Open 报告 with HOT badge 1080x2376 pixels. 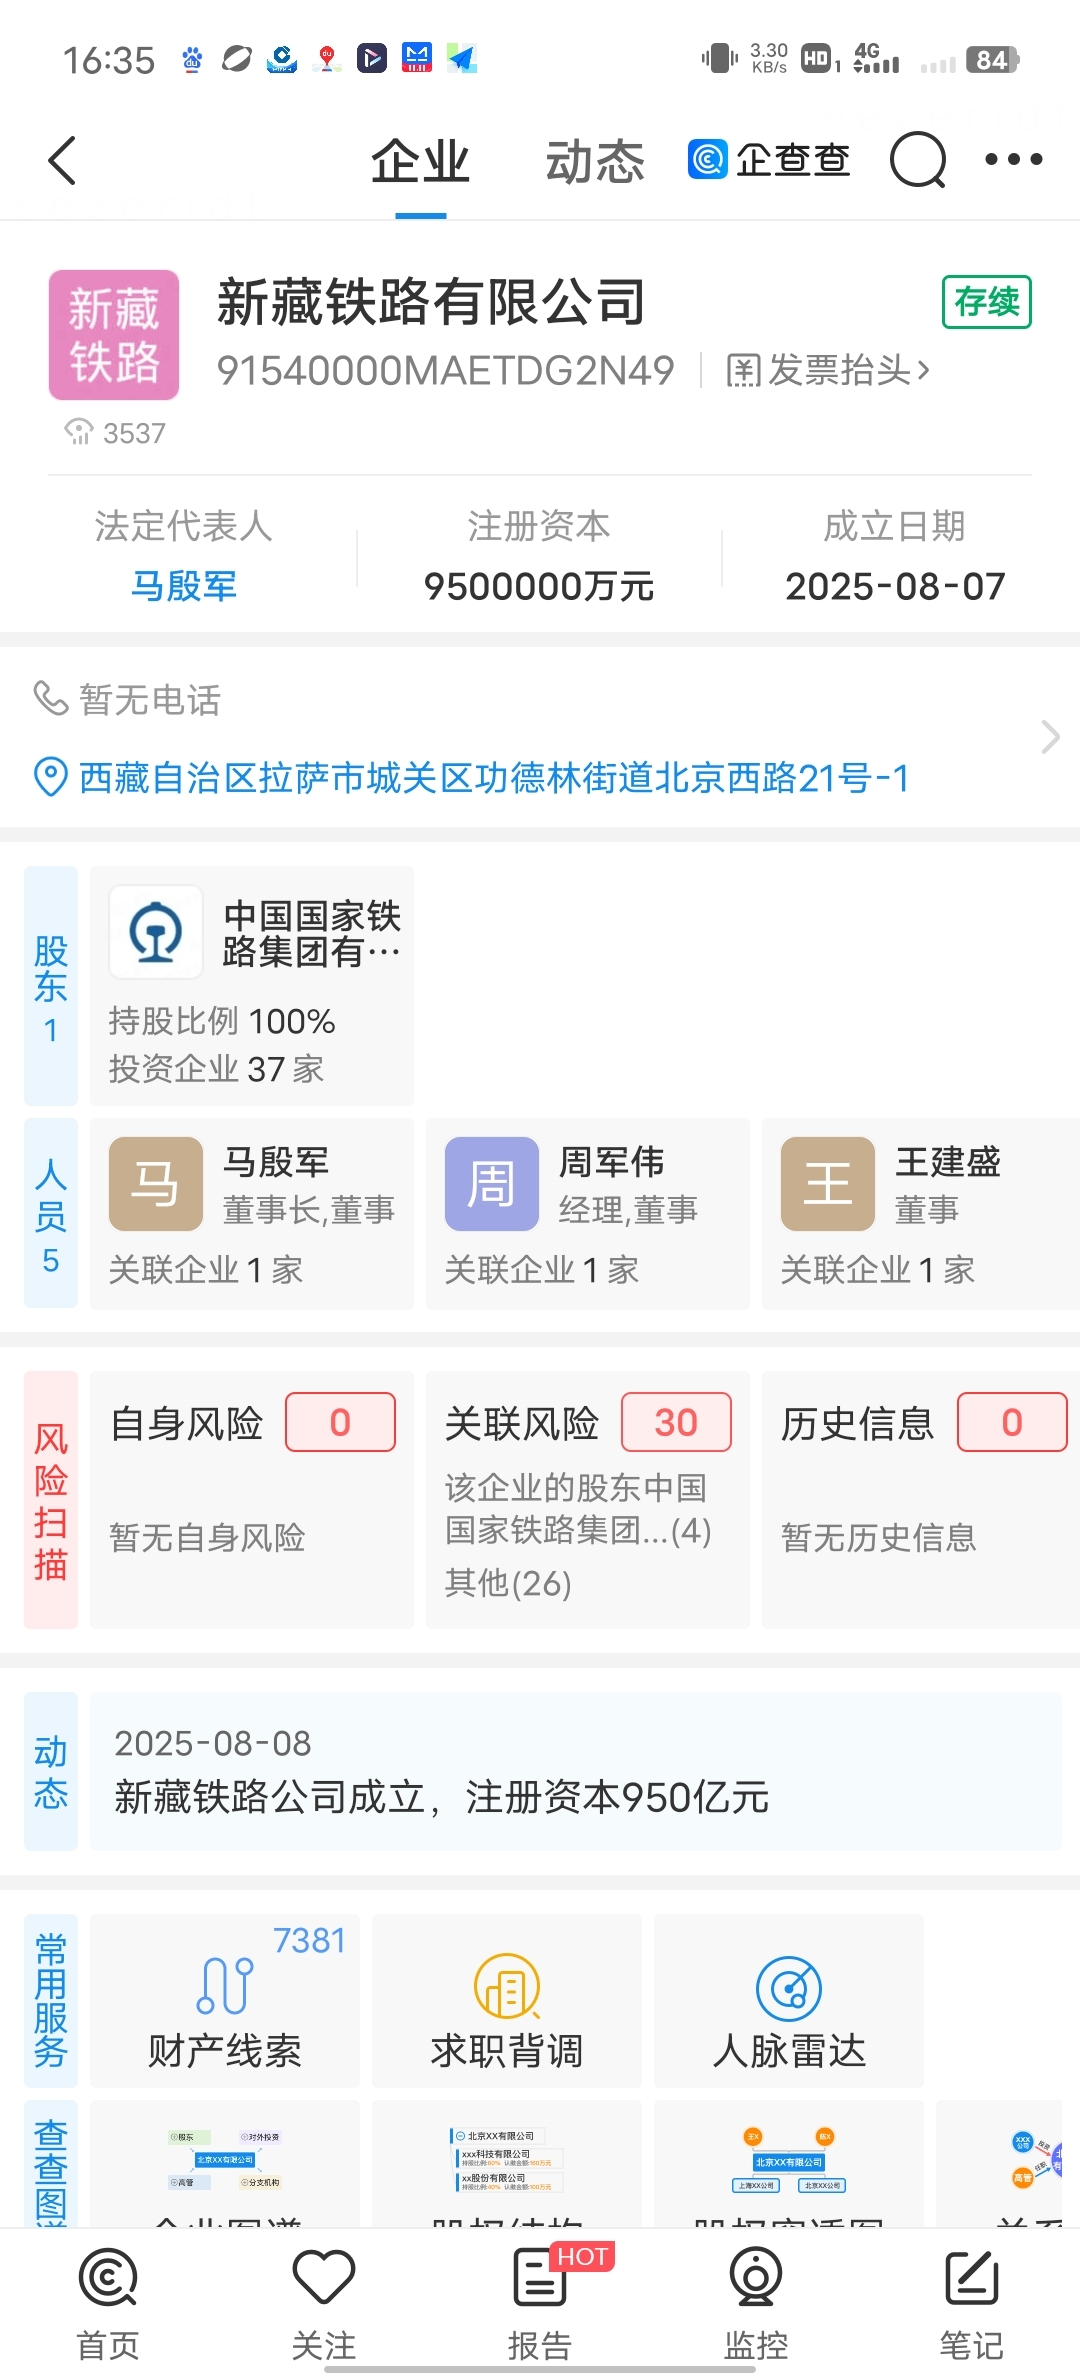point(540,2304)
